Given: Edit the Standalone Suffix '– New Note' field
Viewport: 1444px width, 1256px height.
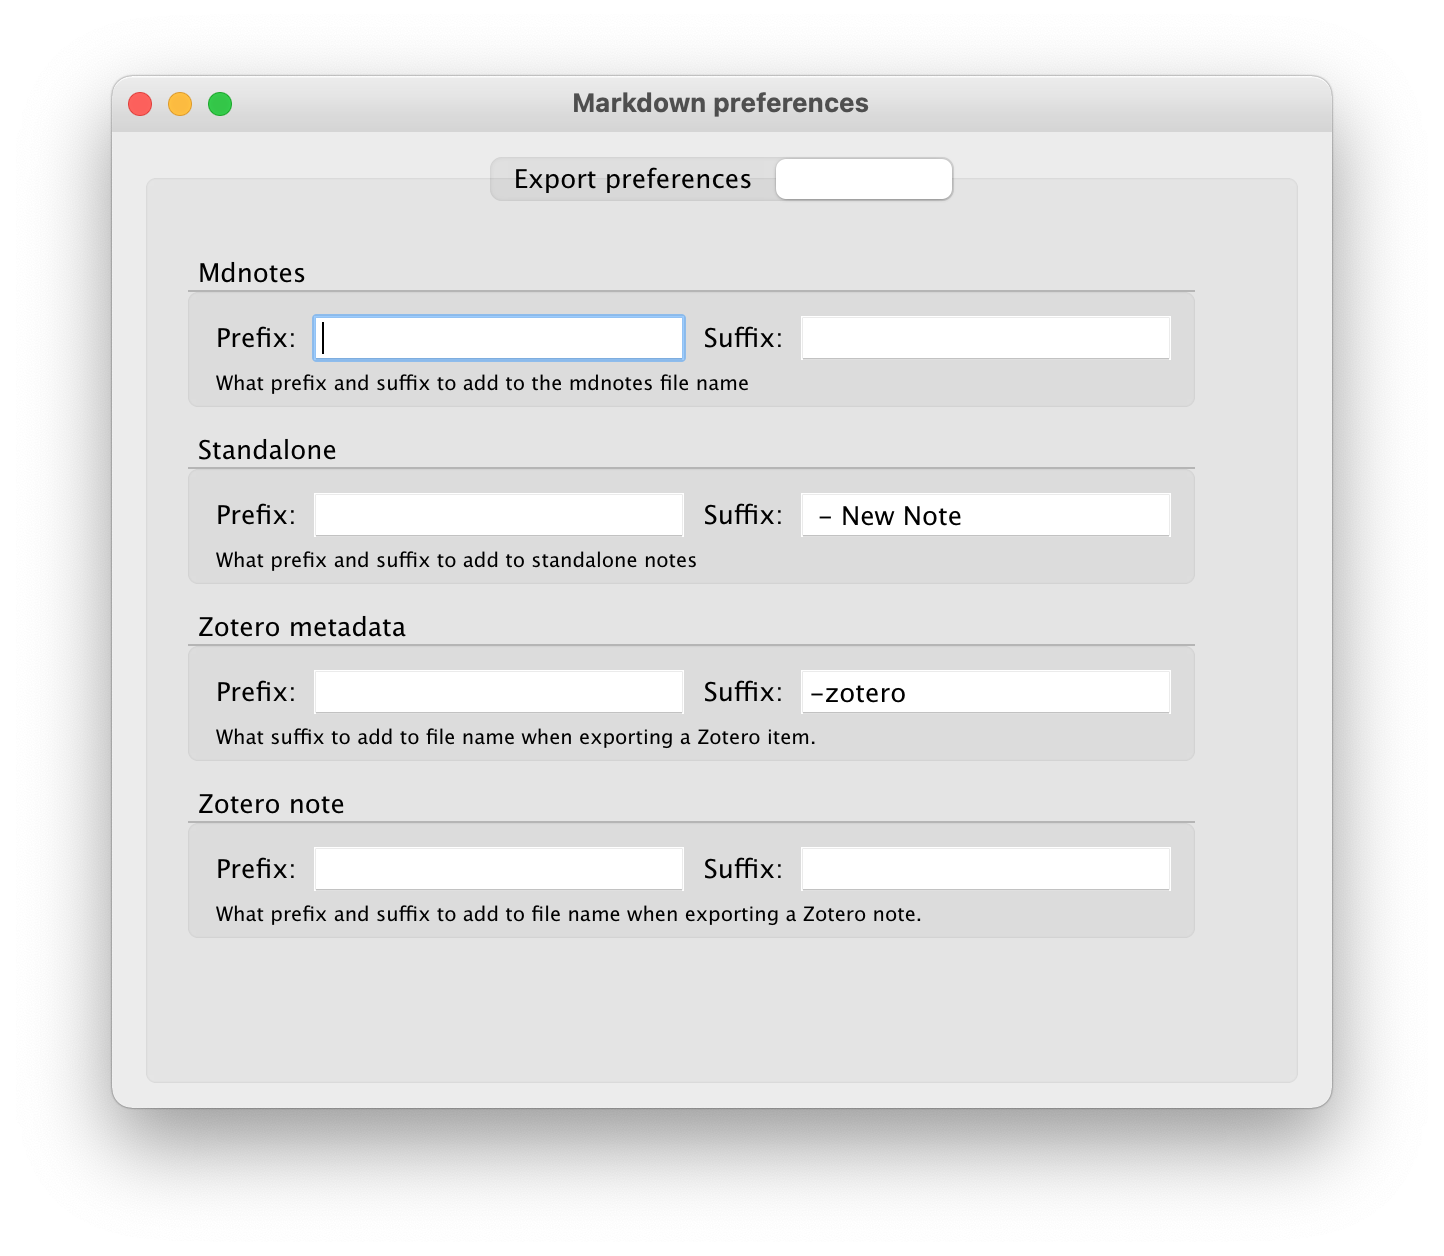Looking at the screenshot, I should pyautogui.click(x=986, y=515).
